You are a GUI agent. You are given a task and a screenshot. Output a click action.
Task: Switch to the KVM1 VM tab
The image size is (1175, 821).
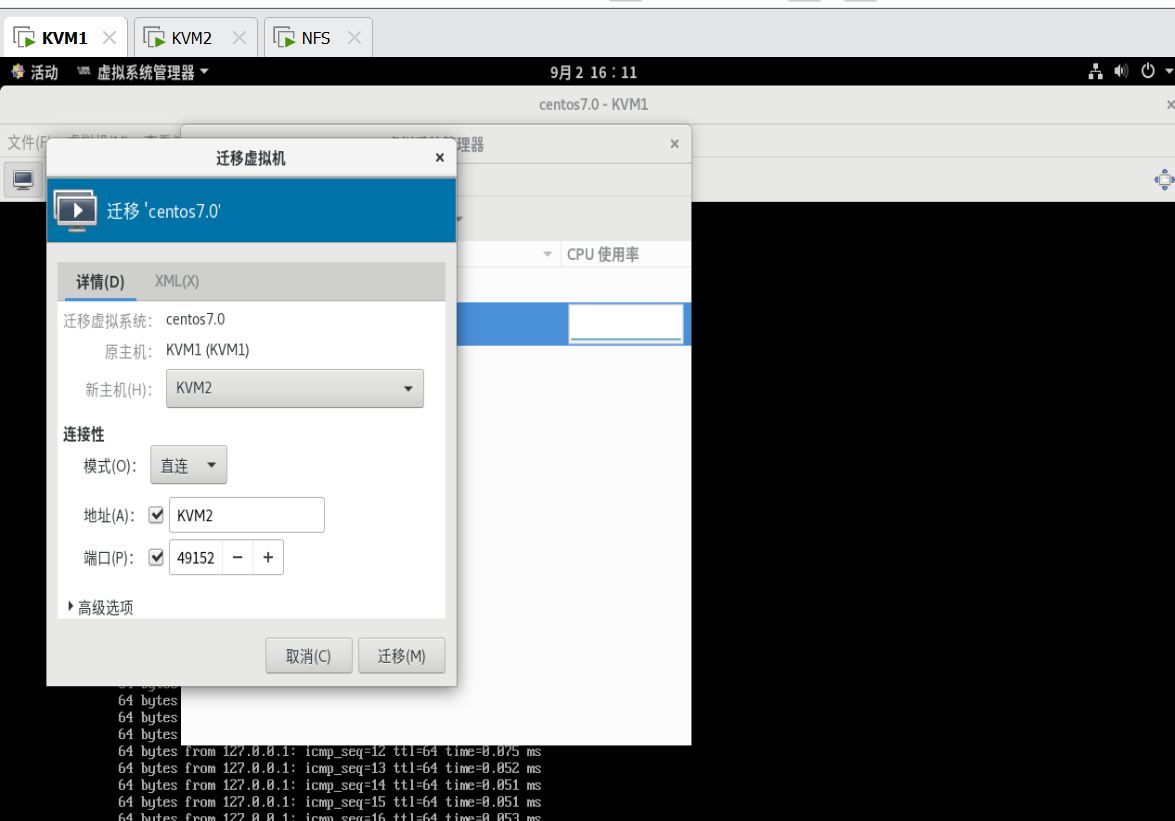64,37
